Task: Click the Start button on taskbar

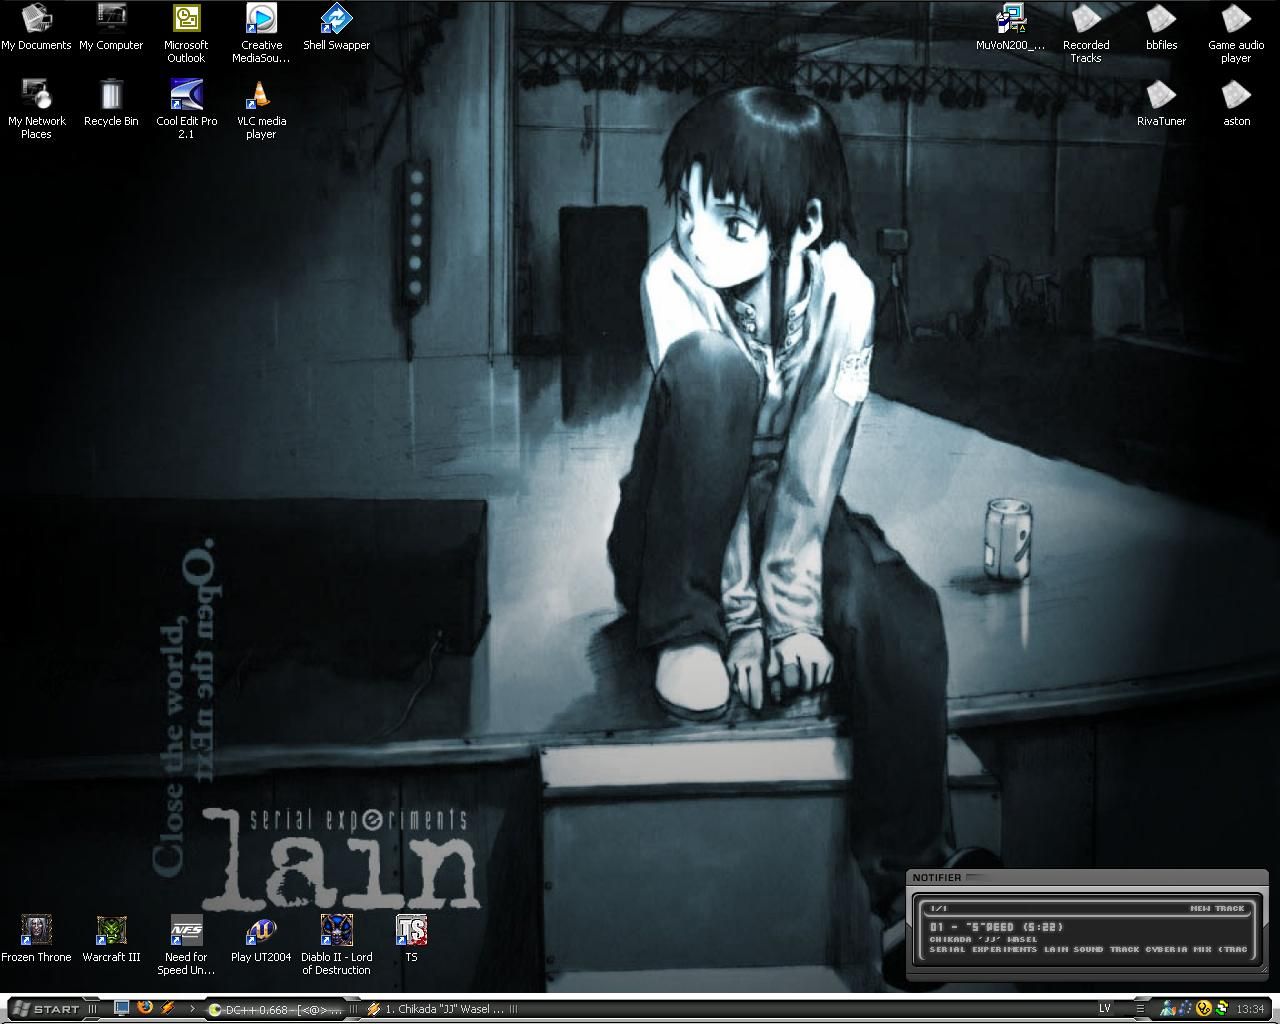Action: pos(45,1009)
